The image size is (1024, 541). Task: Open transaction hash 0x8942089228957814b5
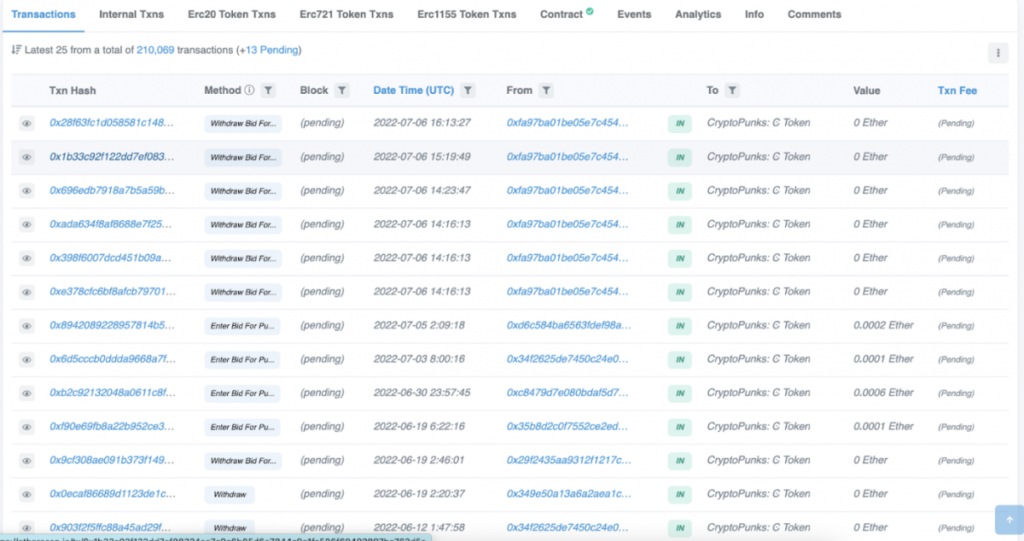pos(112,325)
